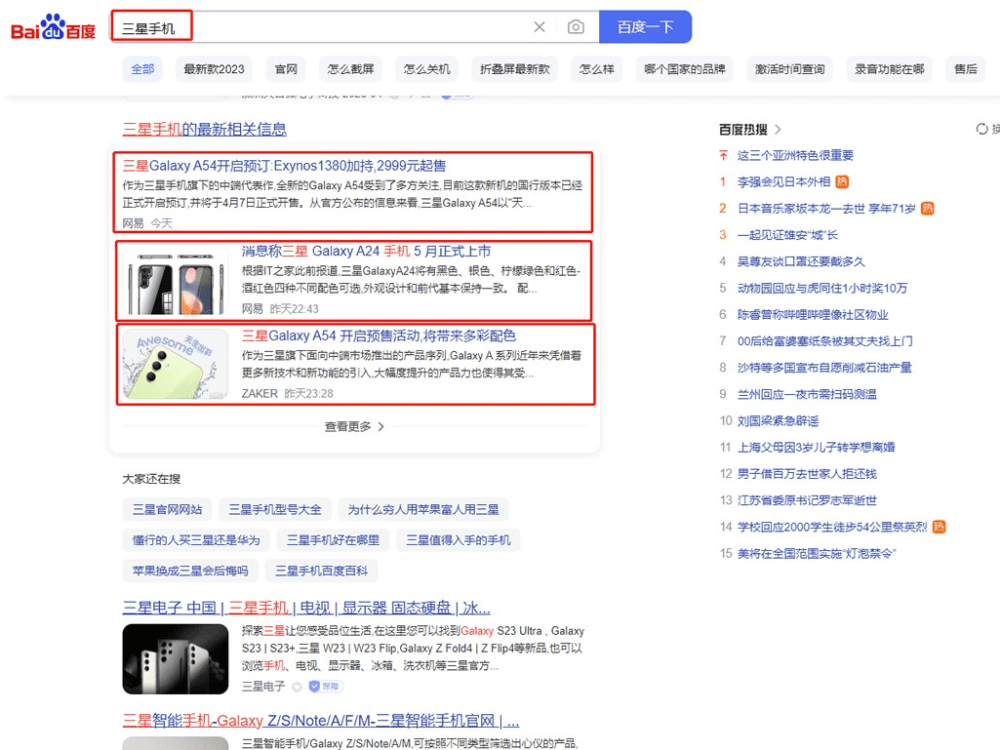Click the 保障 verified shield badge
1000x750 pixels.
[325, 686]
